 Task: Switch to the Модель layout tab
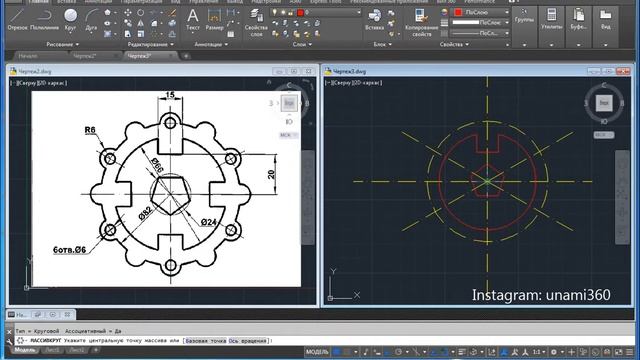(x=25, y=350)
